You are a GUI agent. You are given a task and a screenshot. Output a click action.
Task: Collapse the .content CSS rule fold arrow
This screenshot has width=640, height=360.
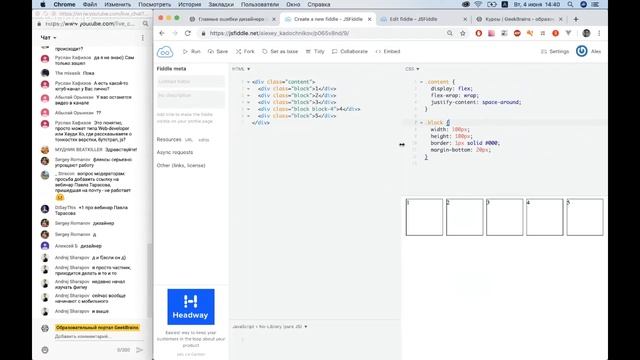(422, 82)
